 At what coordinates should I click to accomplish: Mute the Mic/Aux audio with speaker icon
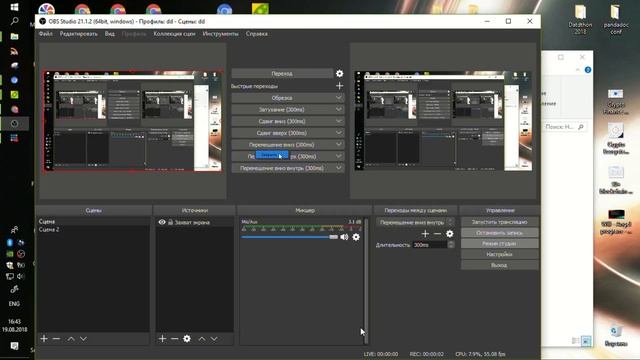344,237
